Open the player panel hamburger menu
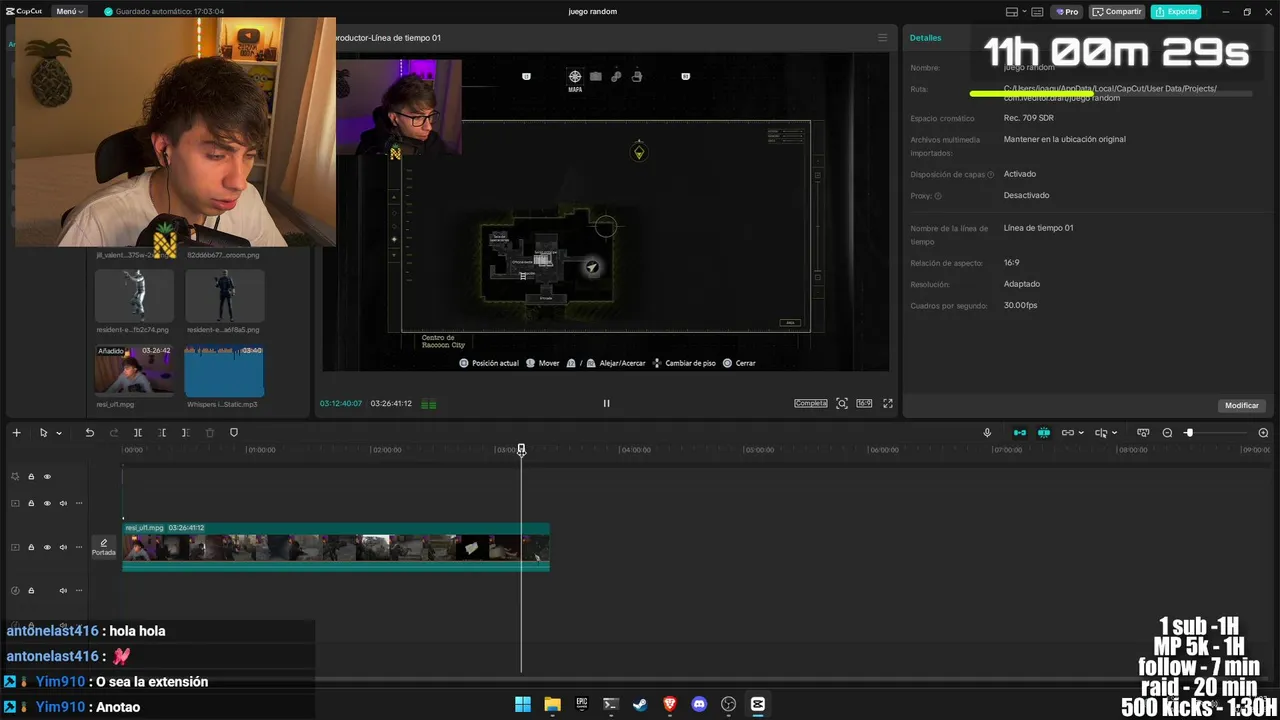1280x720 pixels. [x=882, y=38]
